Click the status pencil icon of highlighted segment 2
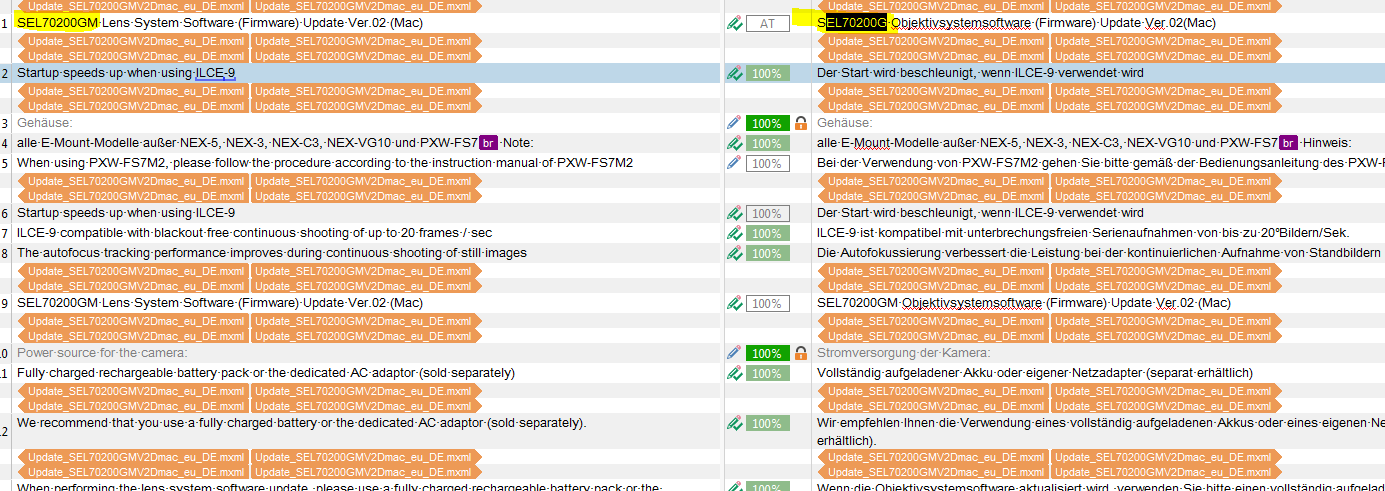 [x=734, y=73]
